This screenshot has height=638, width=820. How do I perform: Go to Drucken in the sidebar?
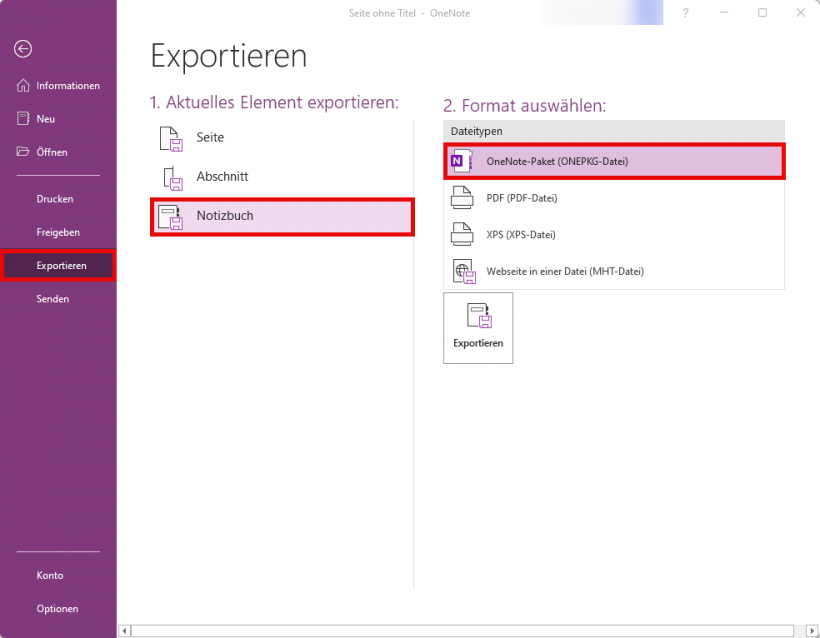coord(55,199)
